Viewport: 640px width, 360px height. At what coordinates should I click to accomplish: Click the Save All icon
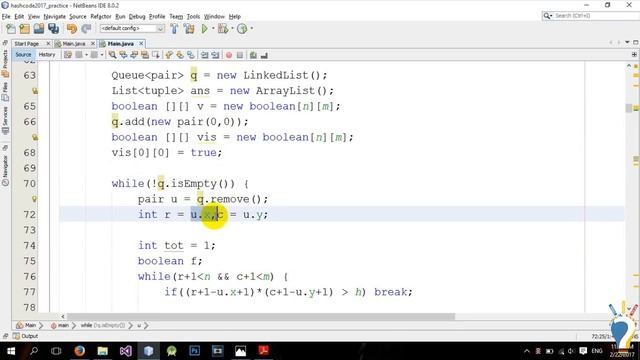tap(53, 29)
